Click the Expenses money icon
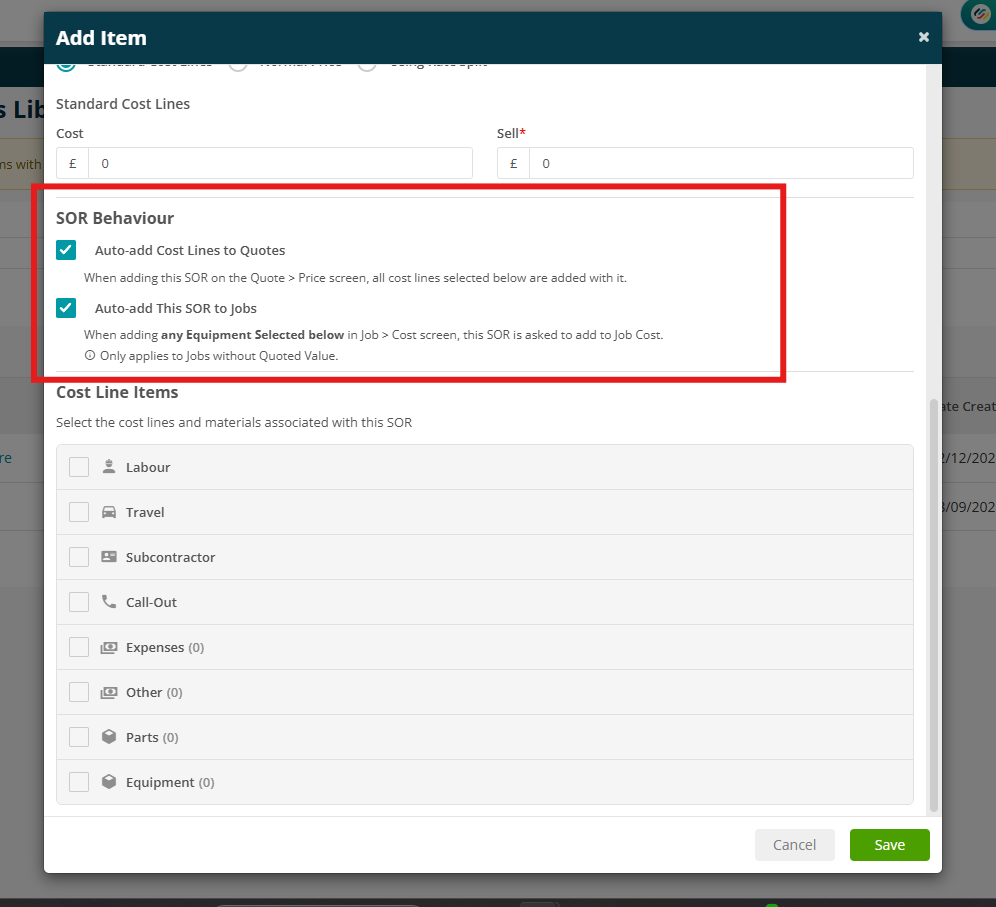The image size is (996, 907). [x=109, y=647]
